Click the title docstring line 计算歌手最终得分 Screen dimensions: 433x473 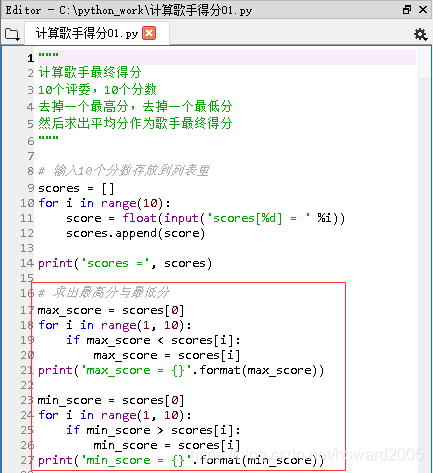(90, 72)
